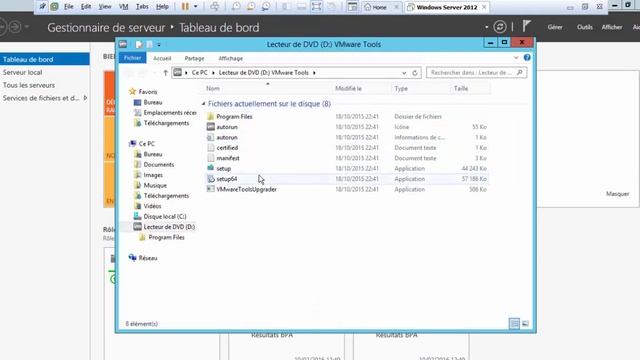Screen dimensions: 640x360
Task: Click the Rechercher search field
Action: click(x=476, y=73)
